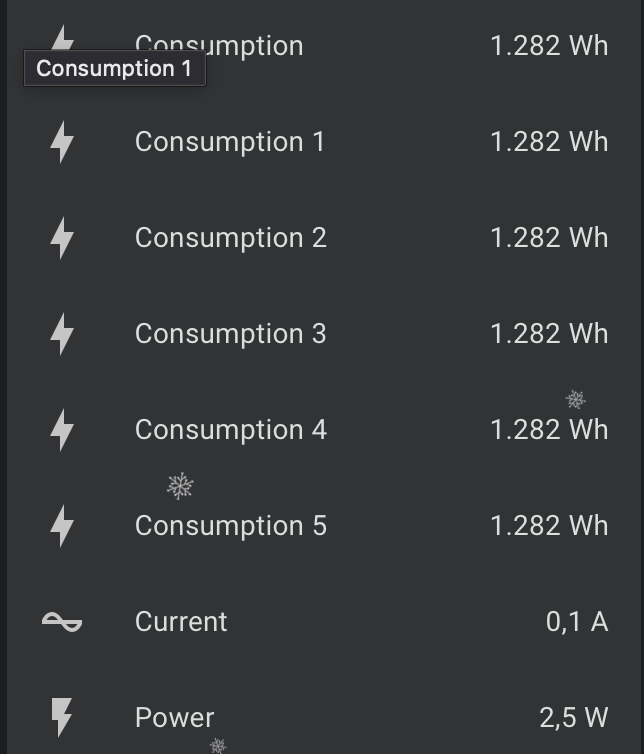This screenshot has width=644, height=754.
Task: Open the Consumption 1 entity row
Action: [x=230, y=142]
